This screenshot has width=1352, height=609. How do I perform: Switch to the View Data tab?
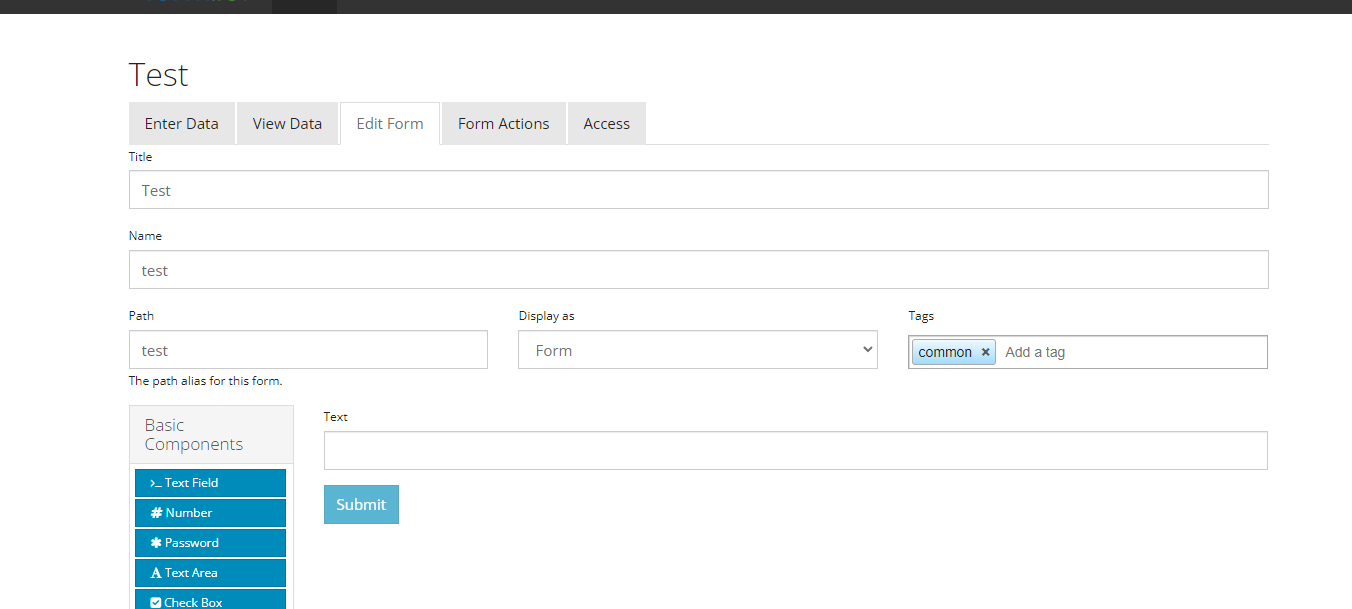coord(287,124)
